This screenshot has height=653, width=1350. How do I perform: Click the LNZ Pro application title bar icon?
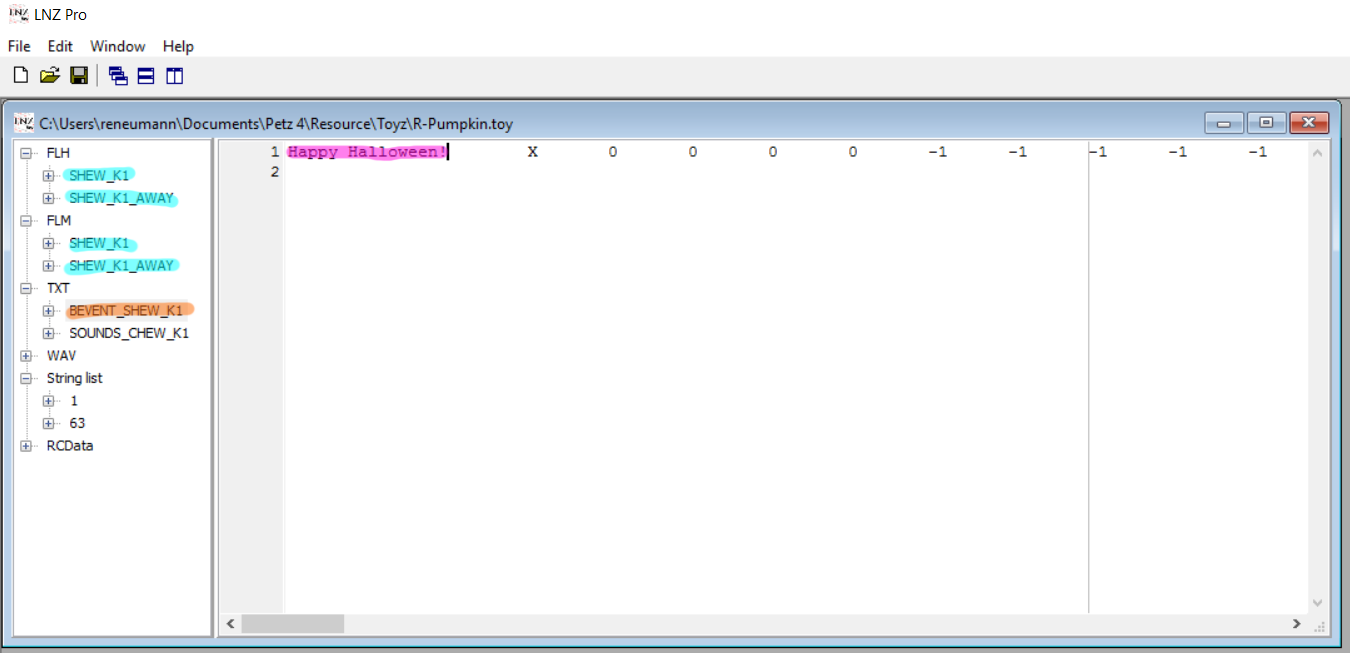point(18,14)
